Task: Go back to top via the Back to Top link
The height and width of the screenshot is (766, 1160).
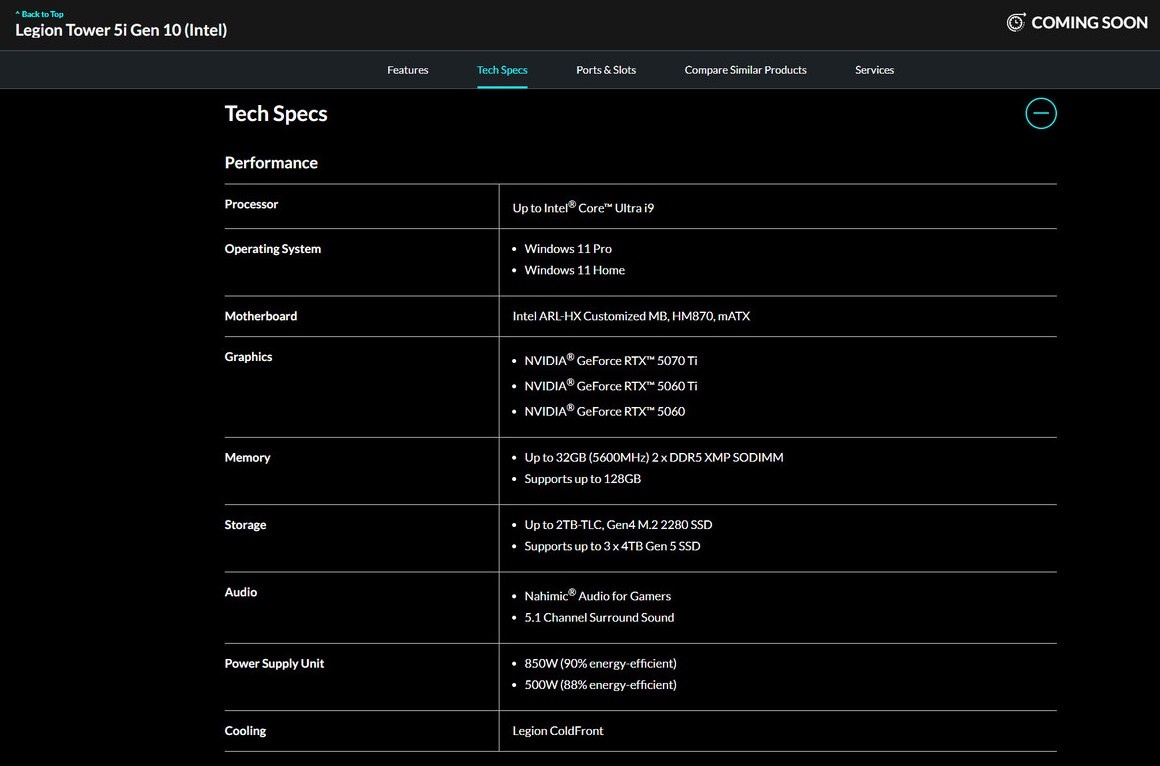Action: click(x=39, y=14)
